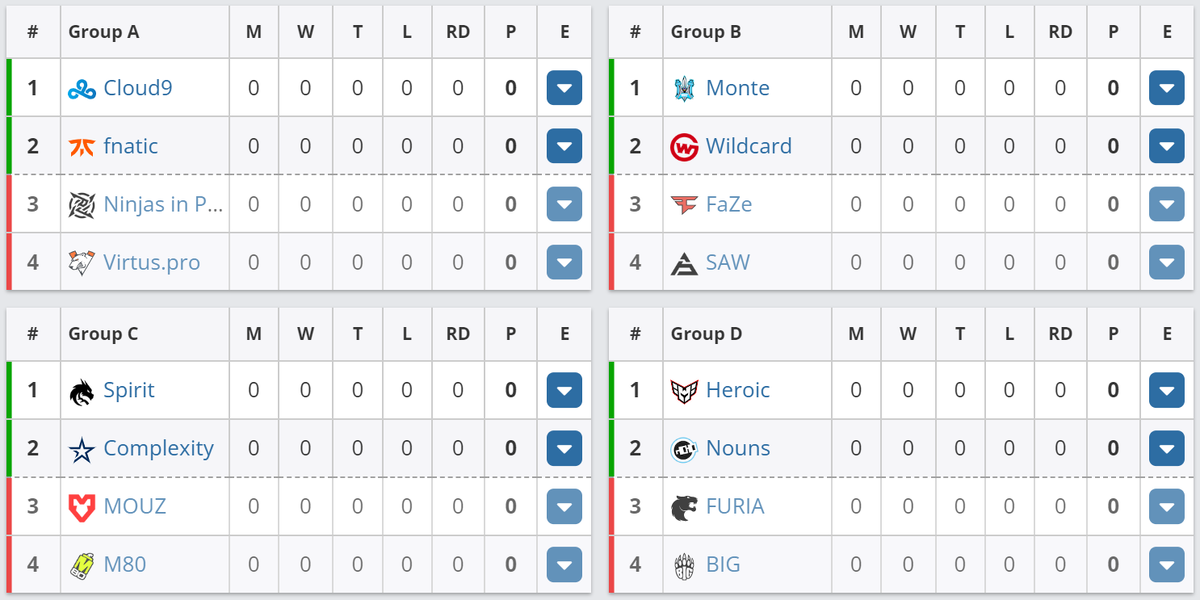This screenshot has width=1200, height=600.
Task: Expand Complexity's details in Group C
Action: coord(564,448)
